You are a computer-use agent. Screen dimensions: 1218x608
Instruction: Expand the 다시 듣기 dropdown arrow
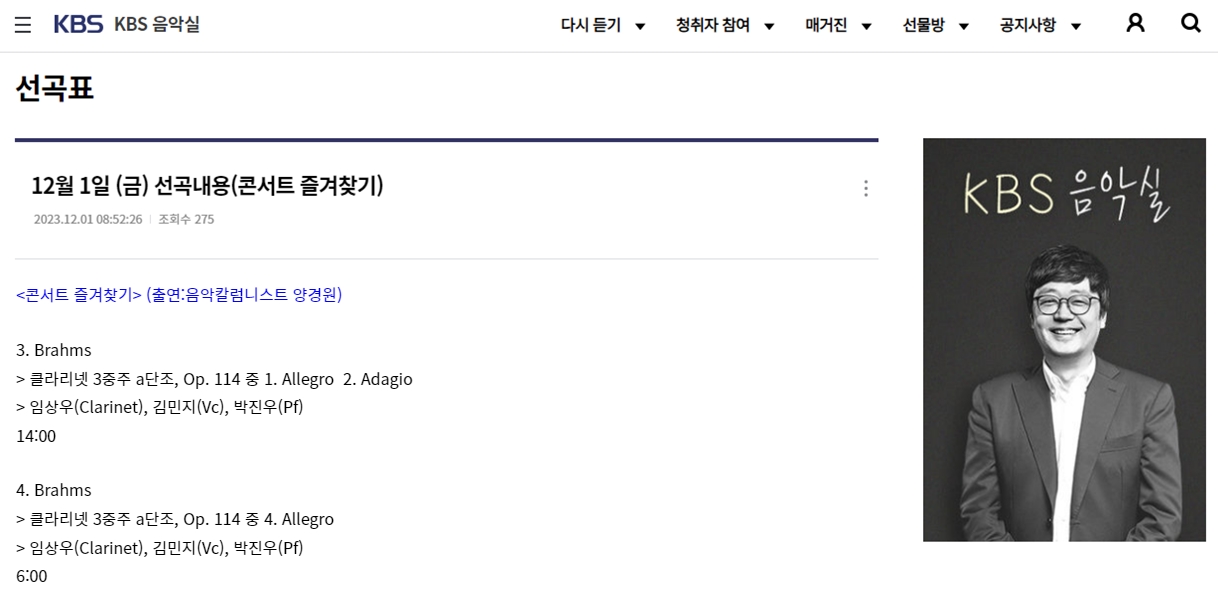(x=640, y=26)
